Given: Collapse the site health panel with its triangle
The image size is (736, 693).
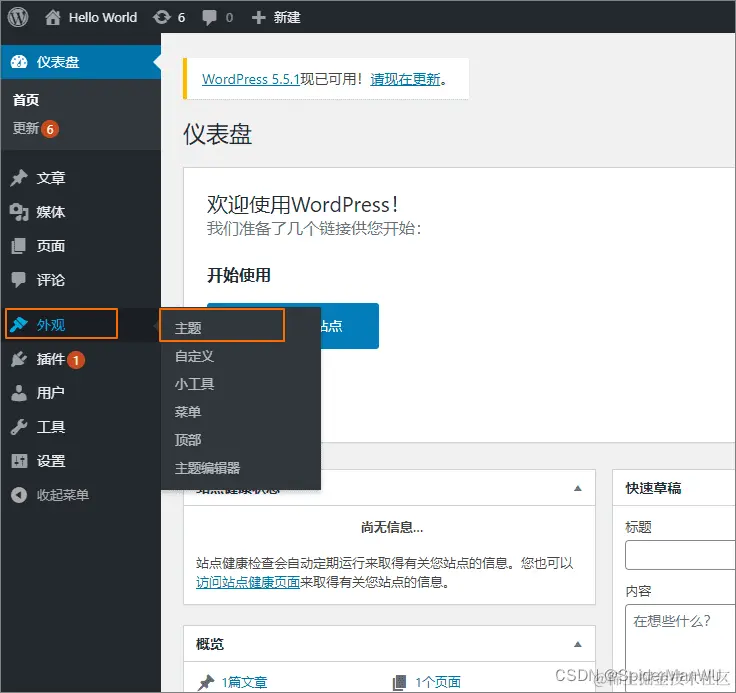Looking at the screenshot, I should point(578,488).
